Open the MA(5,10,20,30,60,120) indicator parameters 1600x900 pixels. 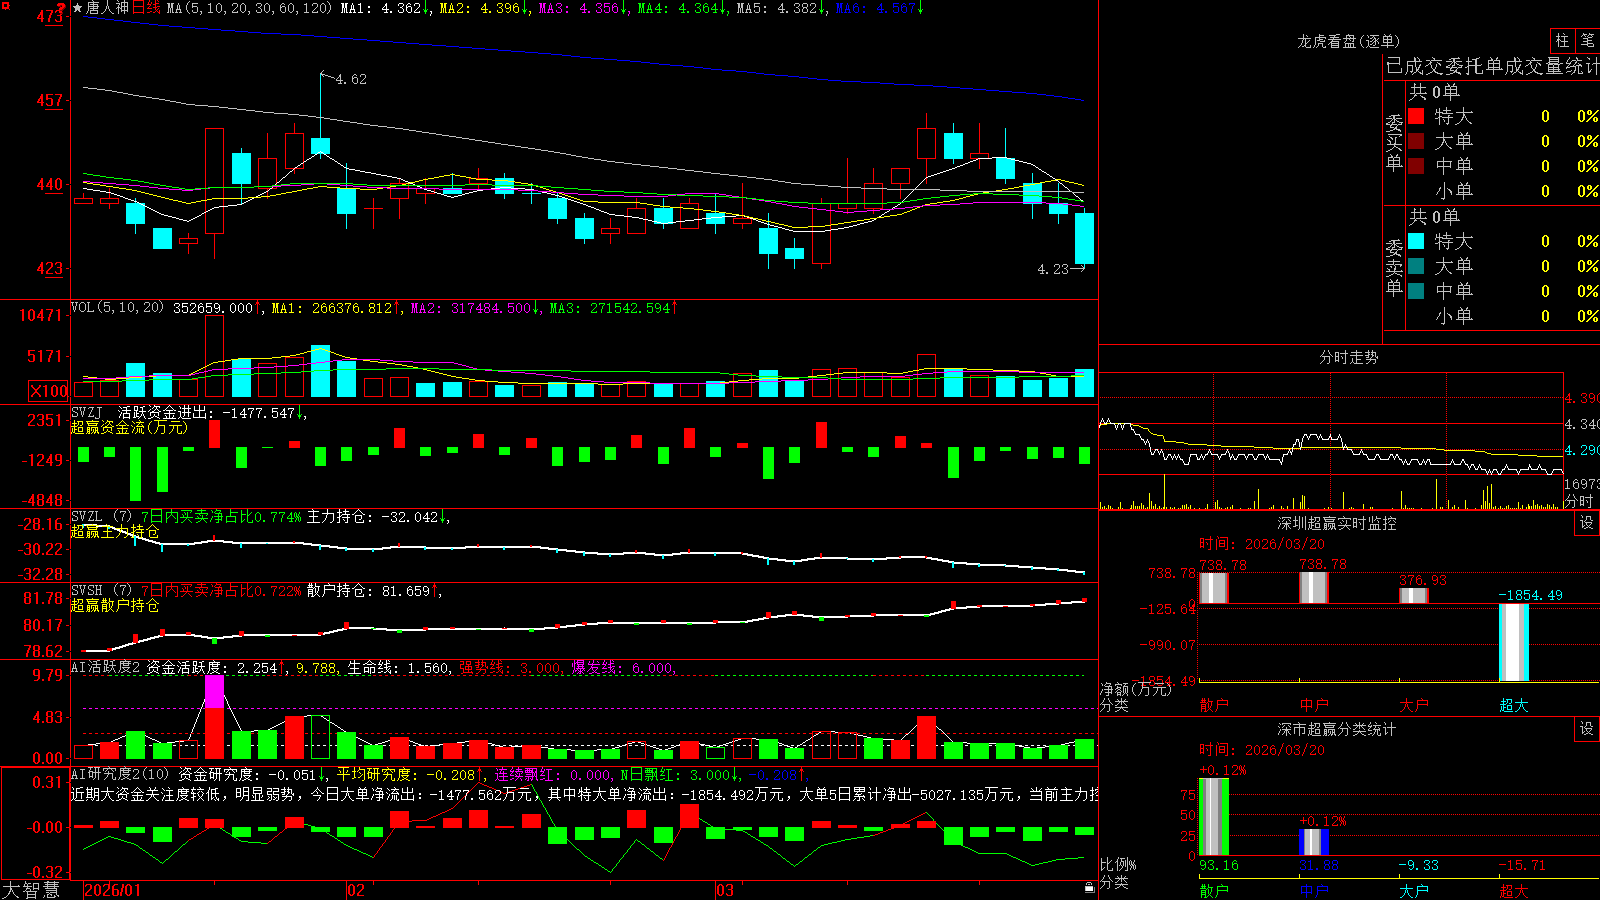(249, 8)
